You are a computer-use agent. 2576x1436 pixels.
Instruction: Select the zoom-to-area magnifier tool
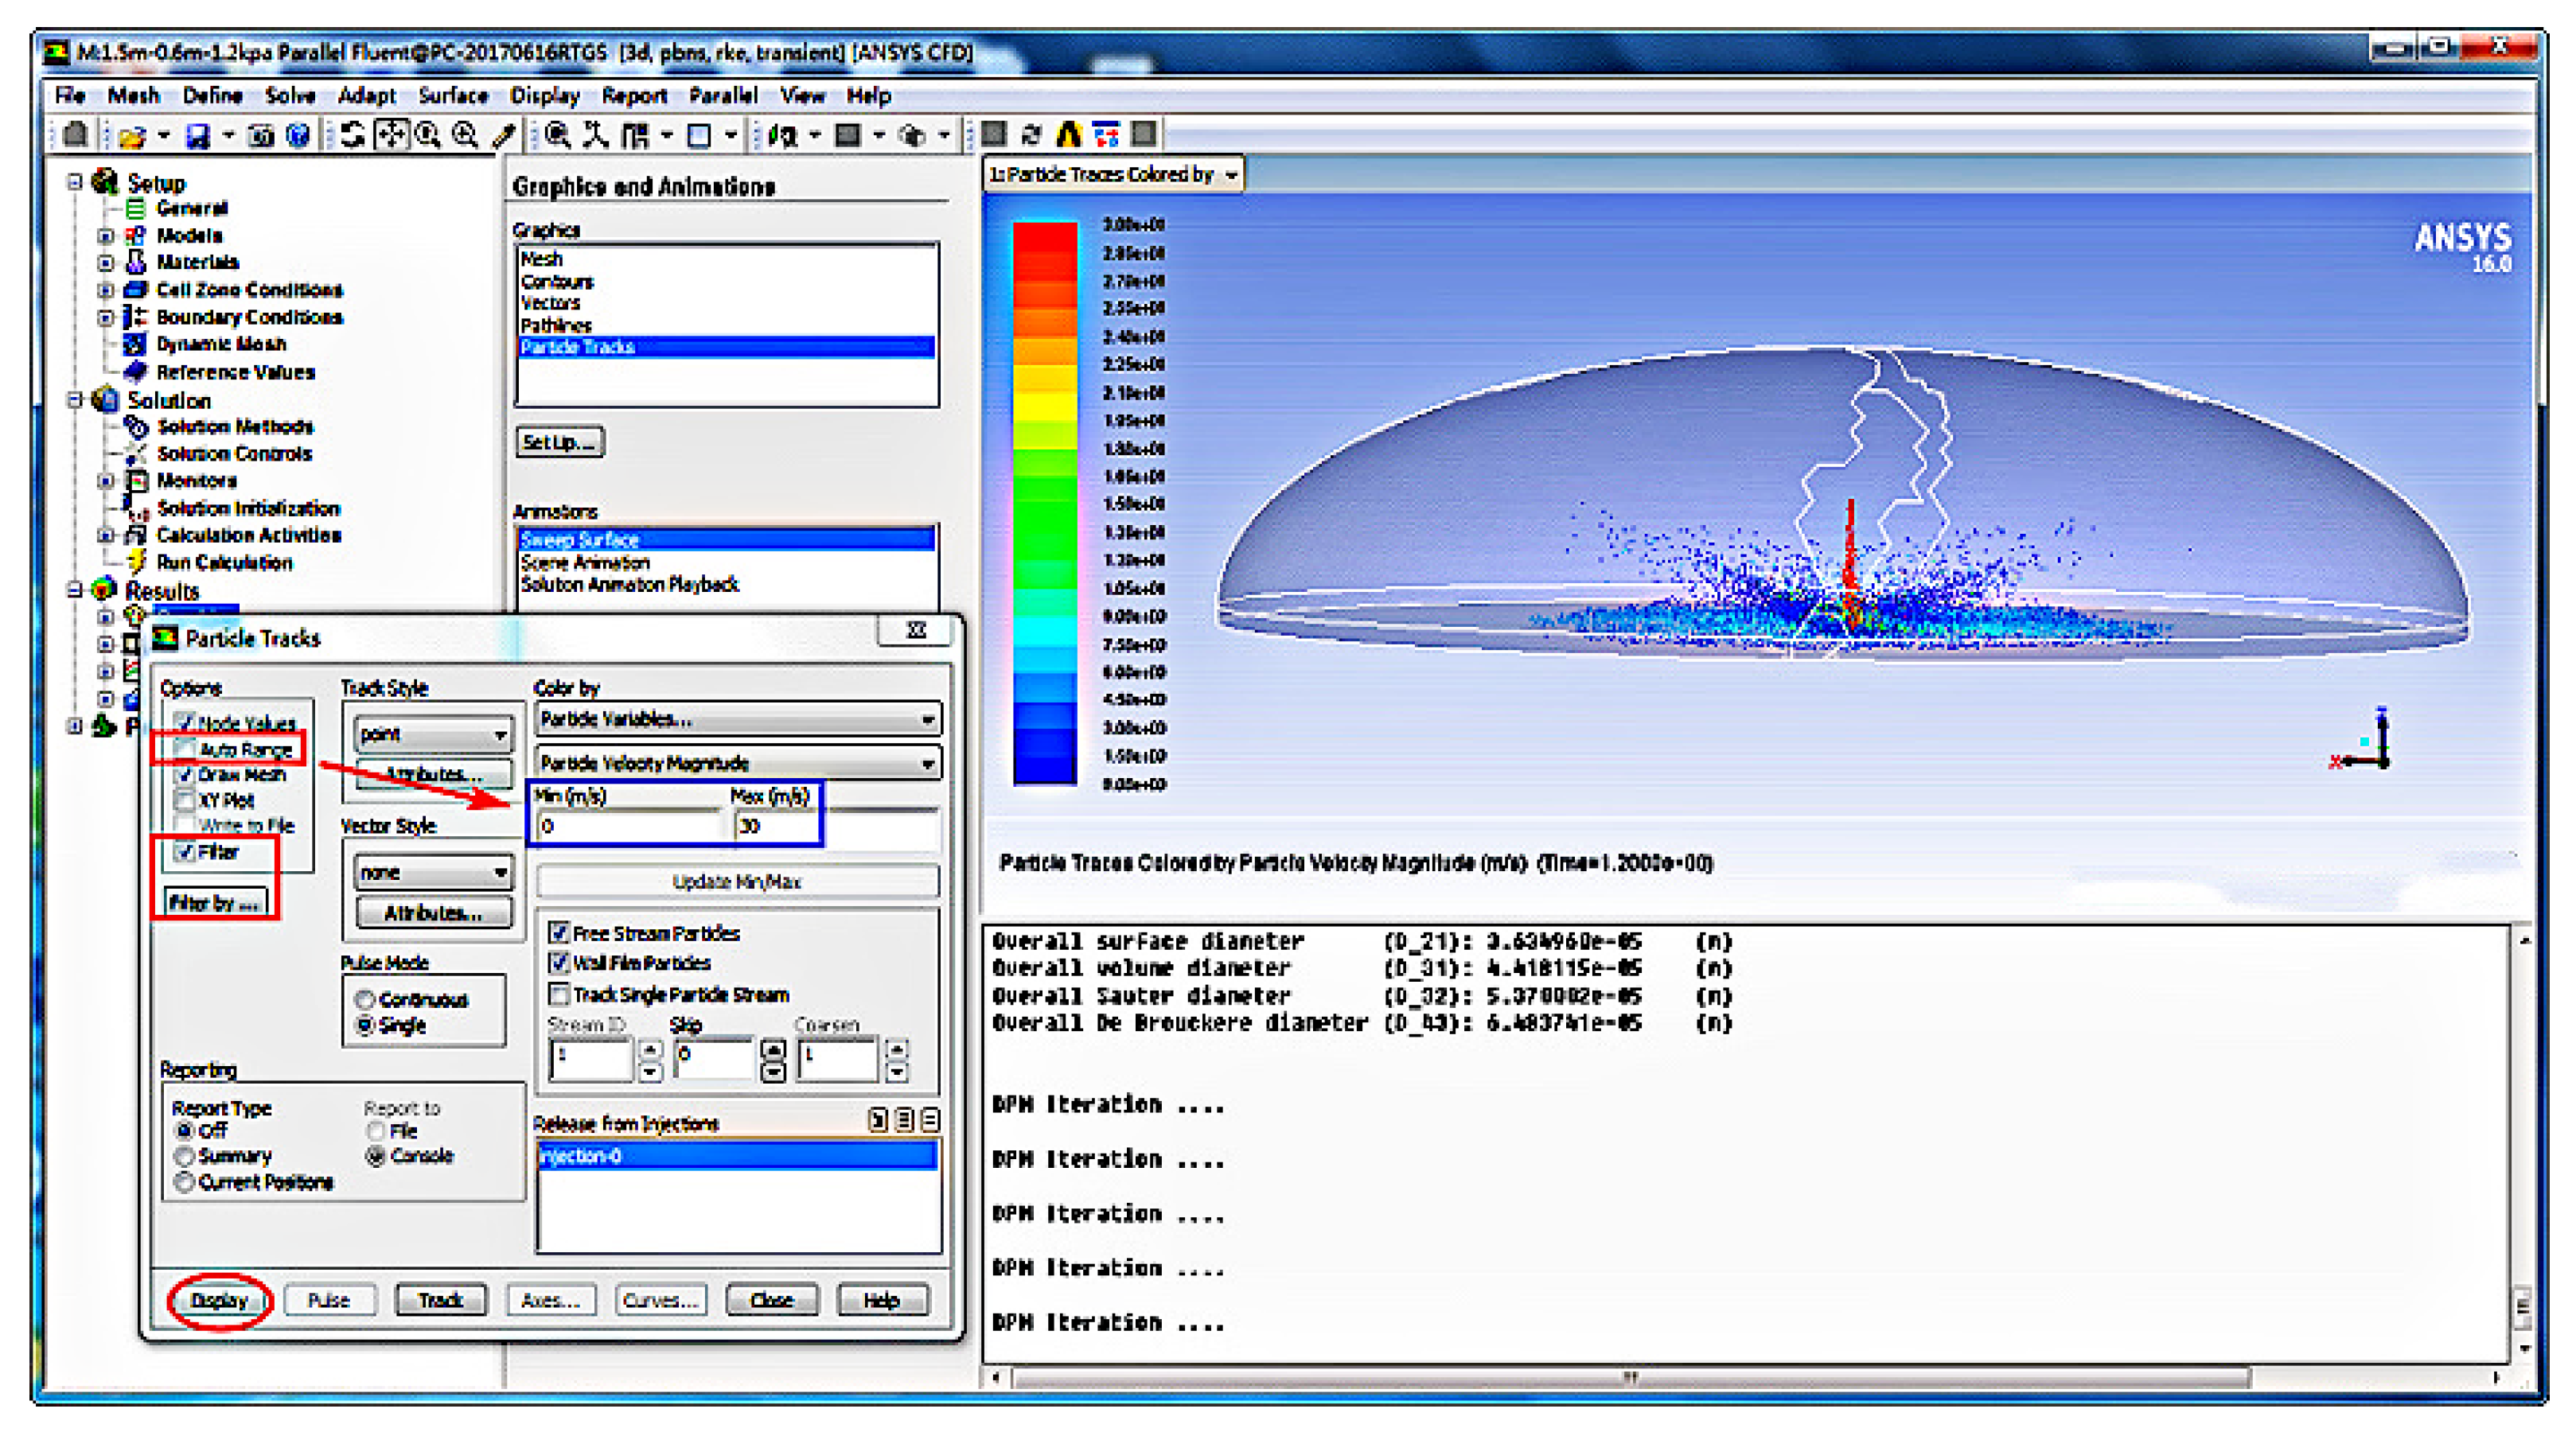pos(465,135)
